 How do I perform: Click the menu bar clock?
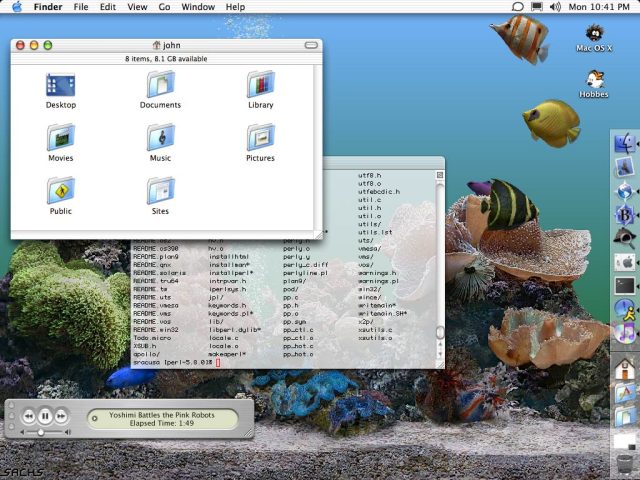[x=599, y=7]
